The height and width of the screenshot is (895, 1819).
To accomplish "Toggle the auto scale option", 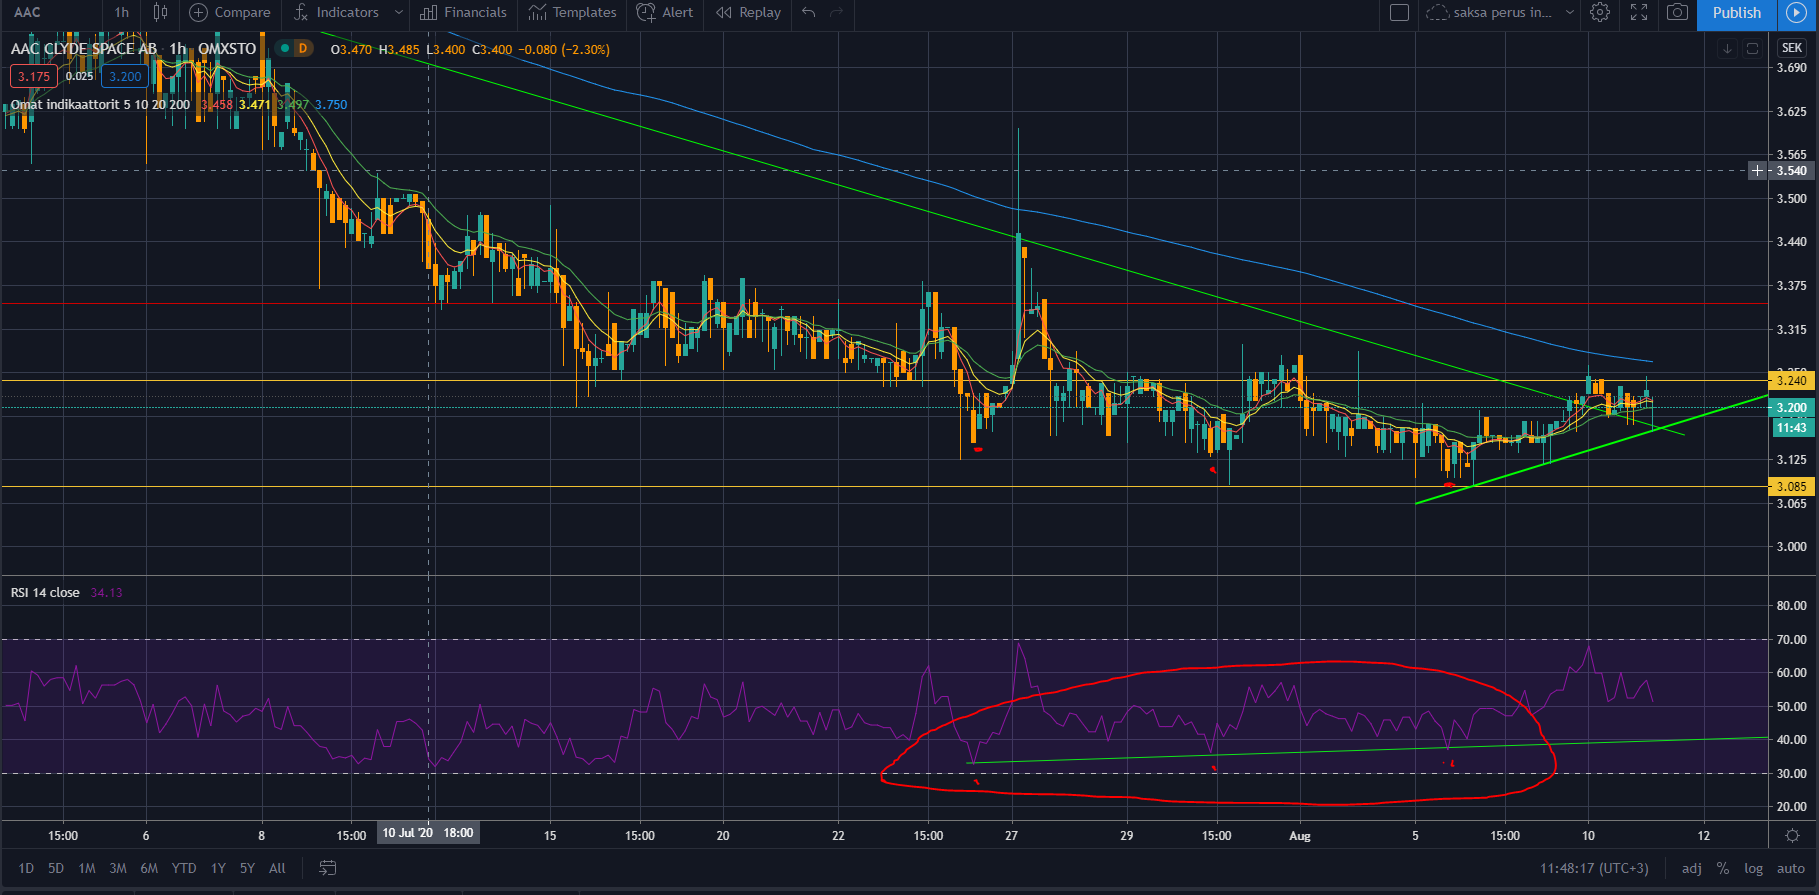I will tap(1790, 868).
